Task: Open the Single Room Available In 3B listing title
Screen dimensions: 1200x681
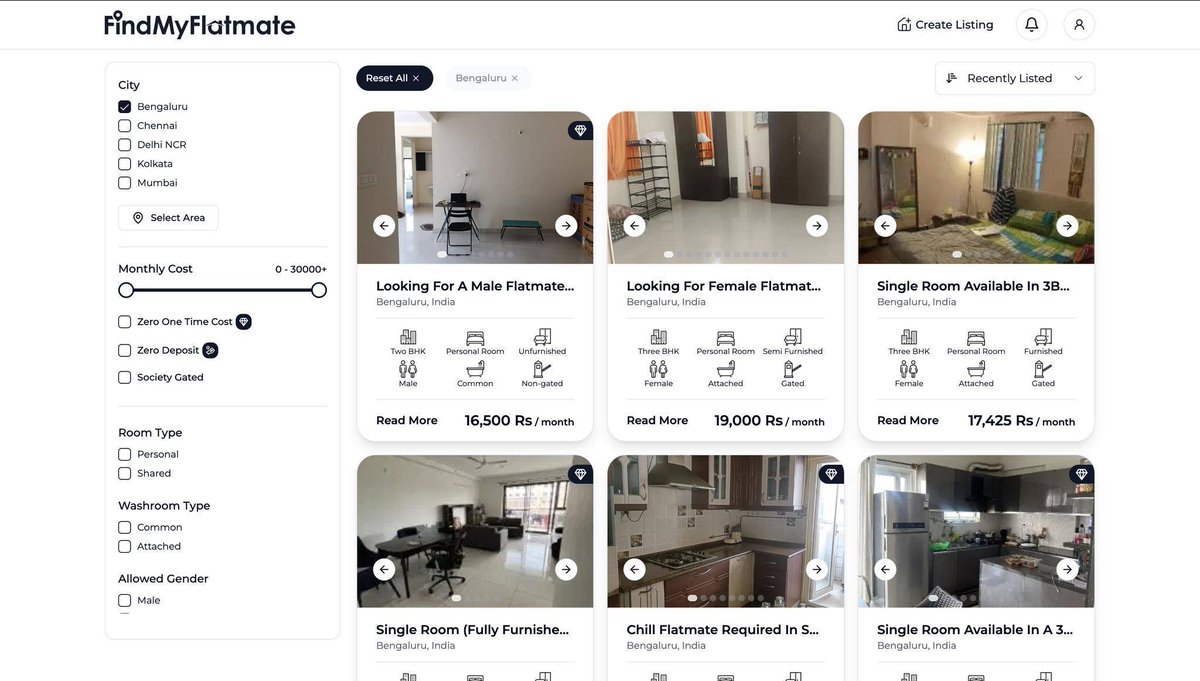Action: point(974,286)
